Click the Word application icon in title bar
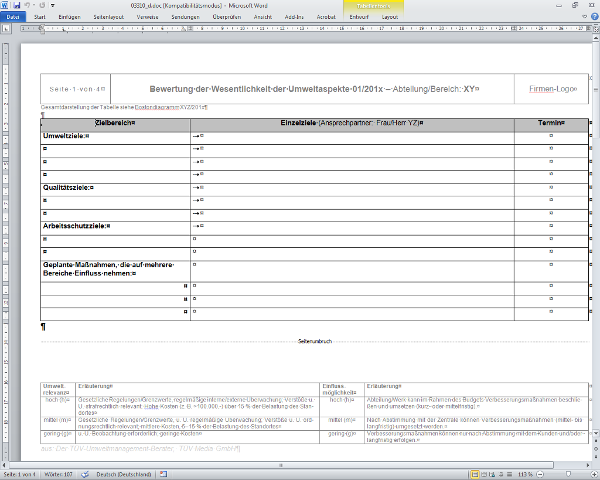Image resolution: width=600 pixels, height=480 pixels. click(5, 5)
